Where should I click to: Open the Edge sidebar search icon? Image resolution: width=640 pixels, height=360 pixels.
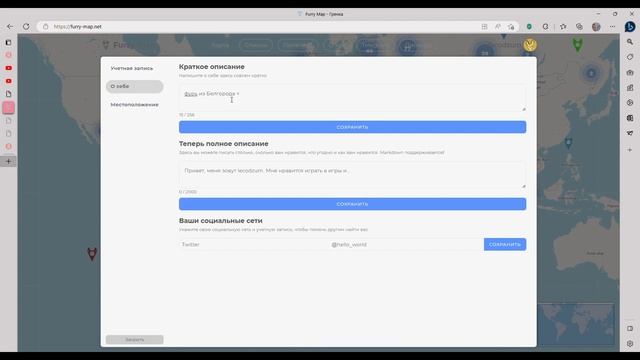pyautogui.click(x=630, y=42)
